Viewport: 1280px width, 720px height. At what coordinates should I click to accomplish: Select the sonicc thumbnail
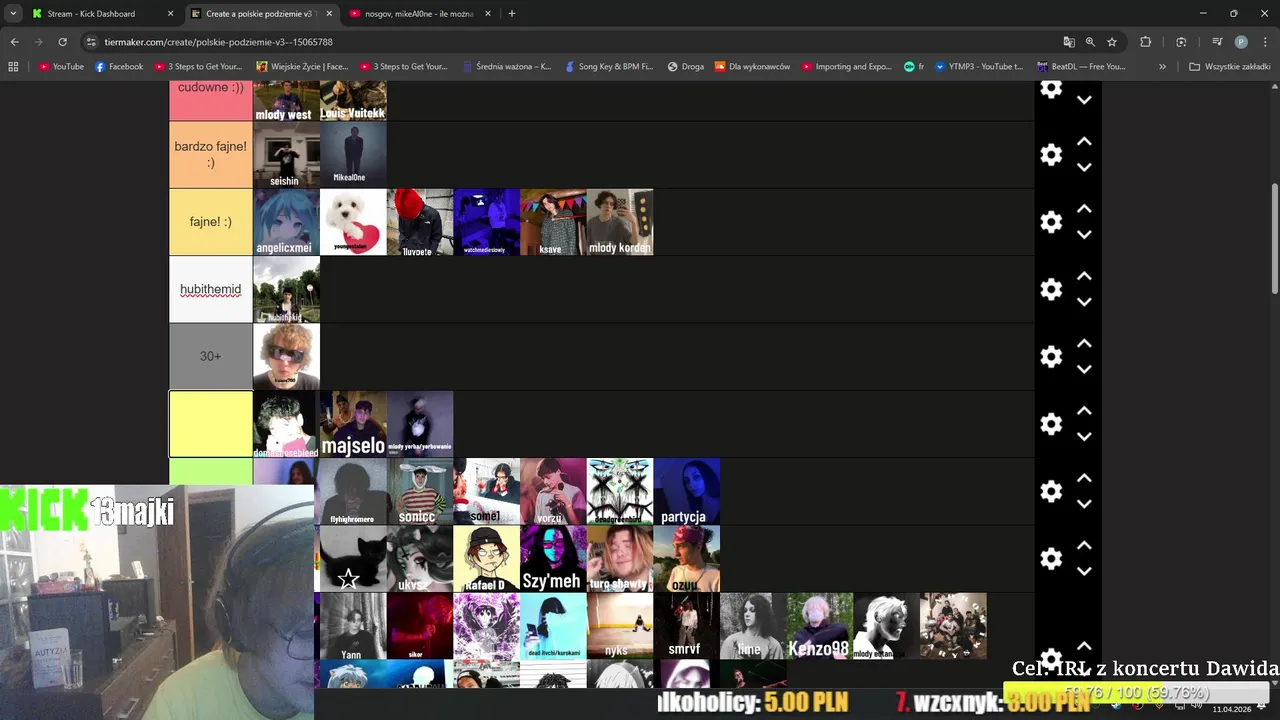pyautogui.click(x=420, y=491)
